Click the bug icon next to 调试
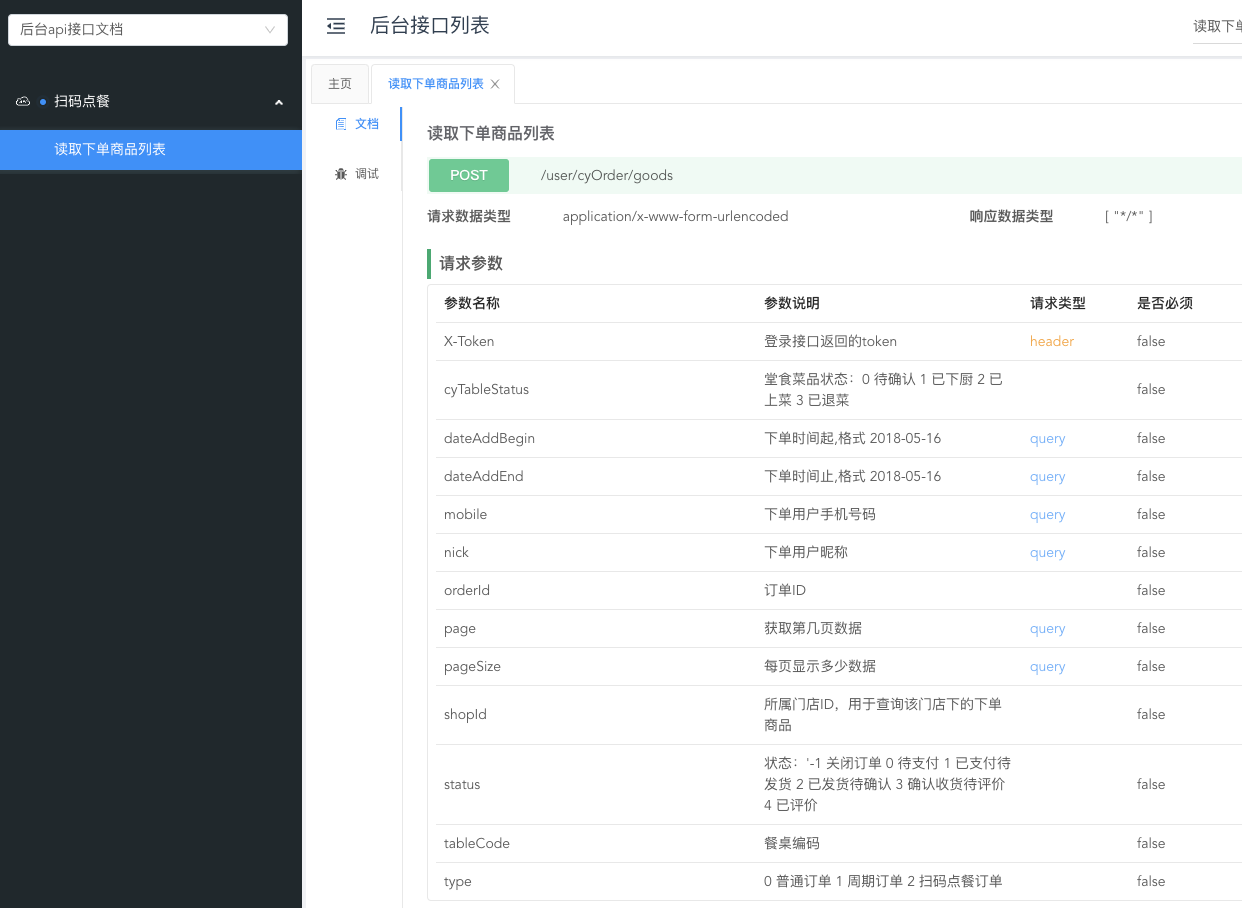 tap(341, 174)
